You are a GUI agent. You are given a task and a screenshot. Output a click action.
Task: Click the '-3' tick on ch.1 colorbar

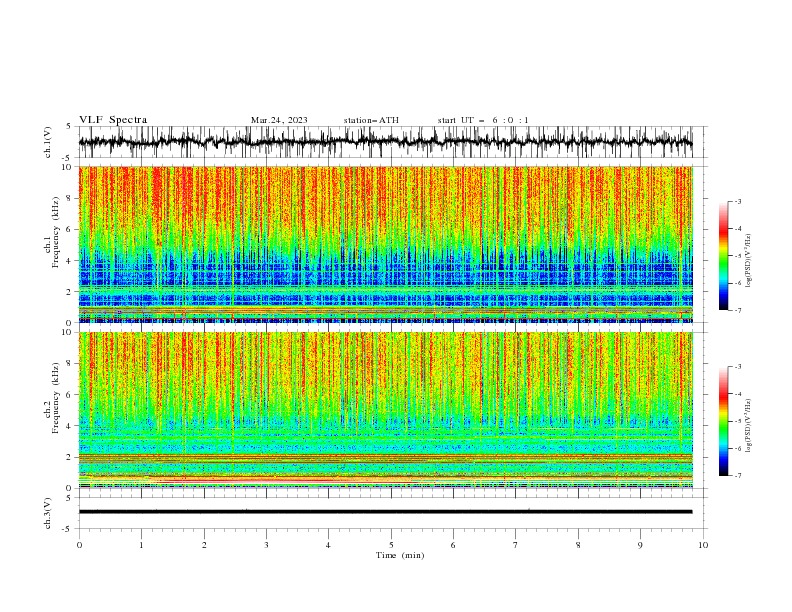click(x=738, y=201)
